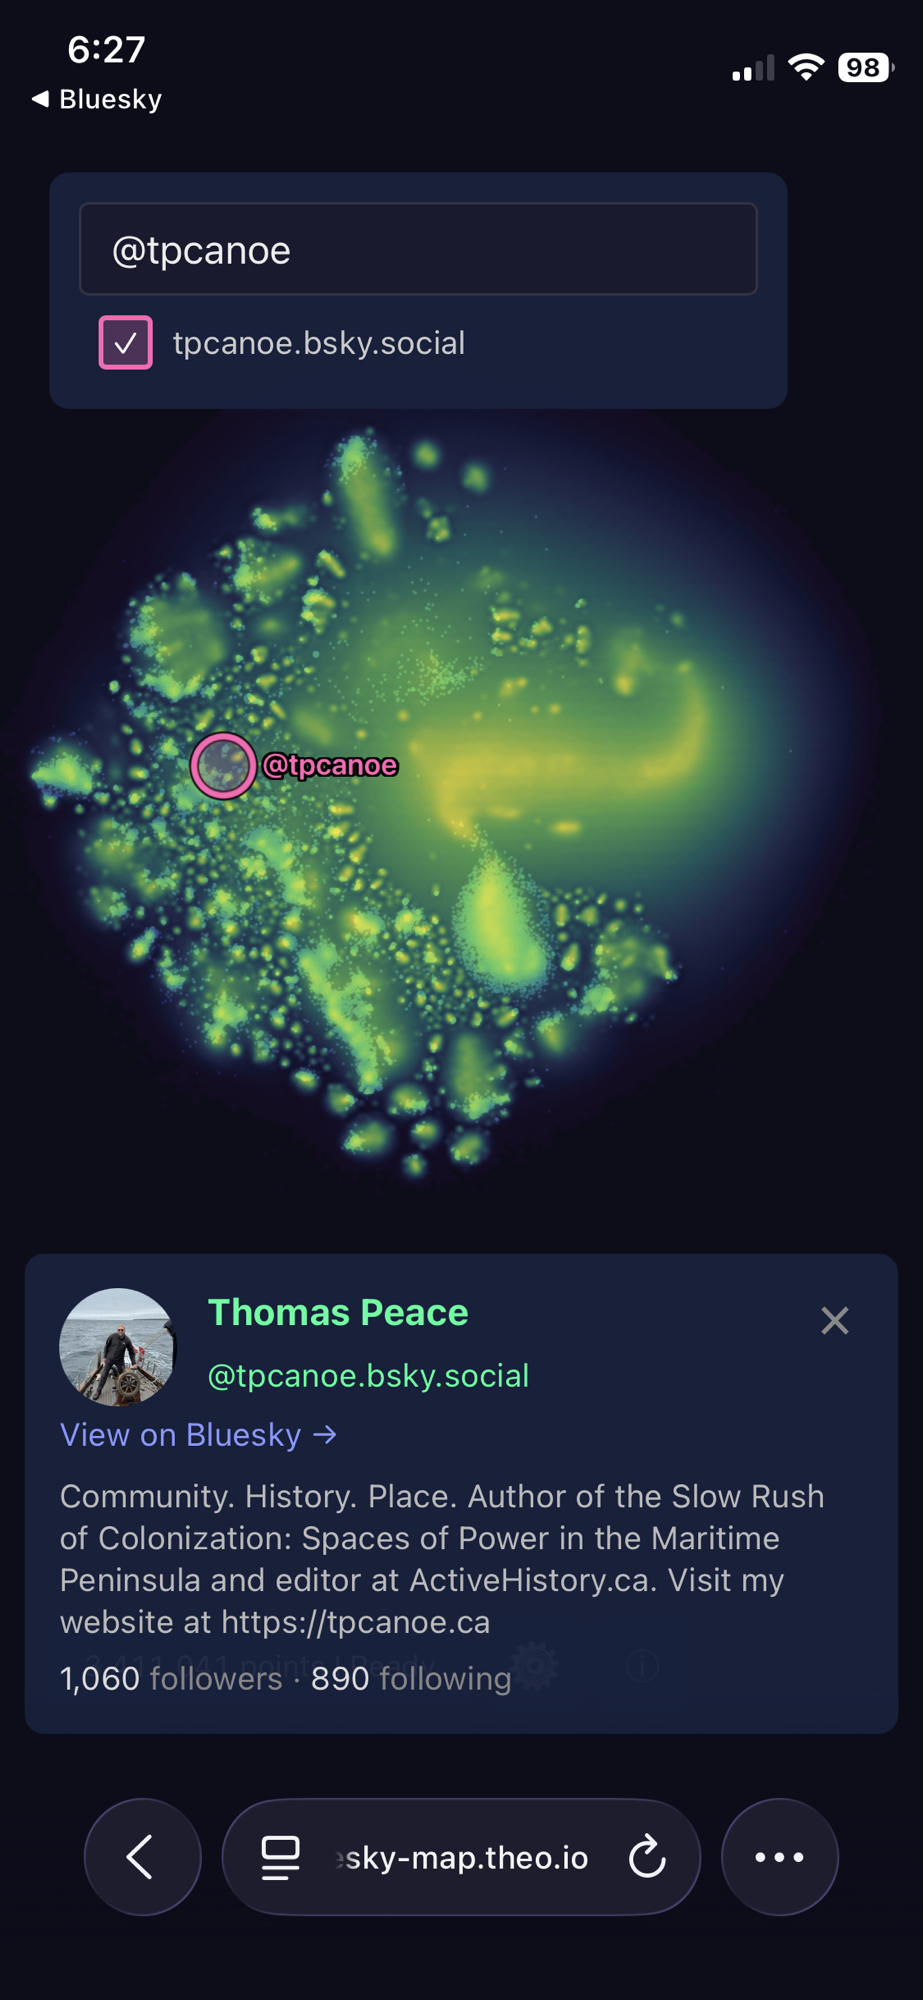
Task: Select the tpcanoe.bsky.social result label
Action: coord(318,343)
